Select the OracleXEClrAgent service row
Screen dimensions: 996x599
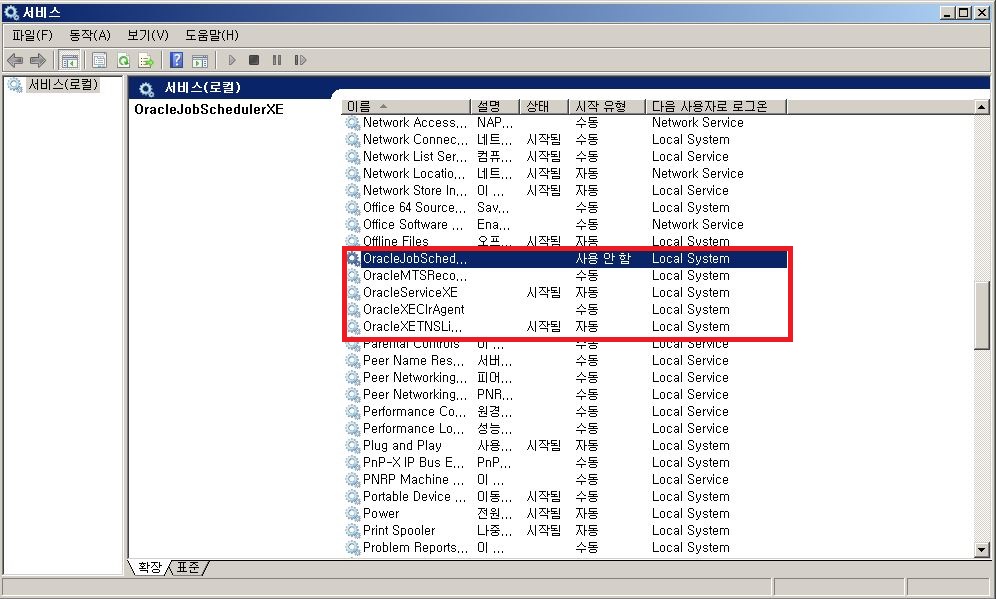point(565,309)
